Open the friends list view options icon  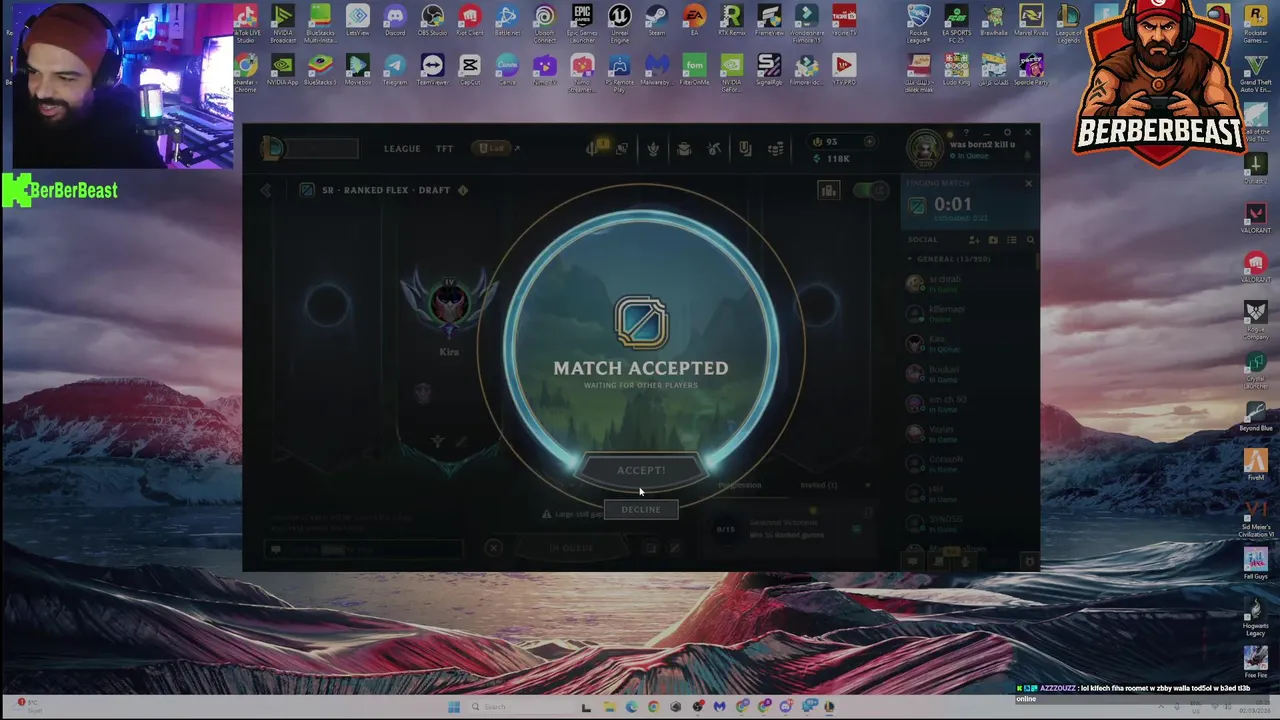(1012, 240)
